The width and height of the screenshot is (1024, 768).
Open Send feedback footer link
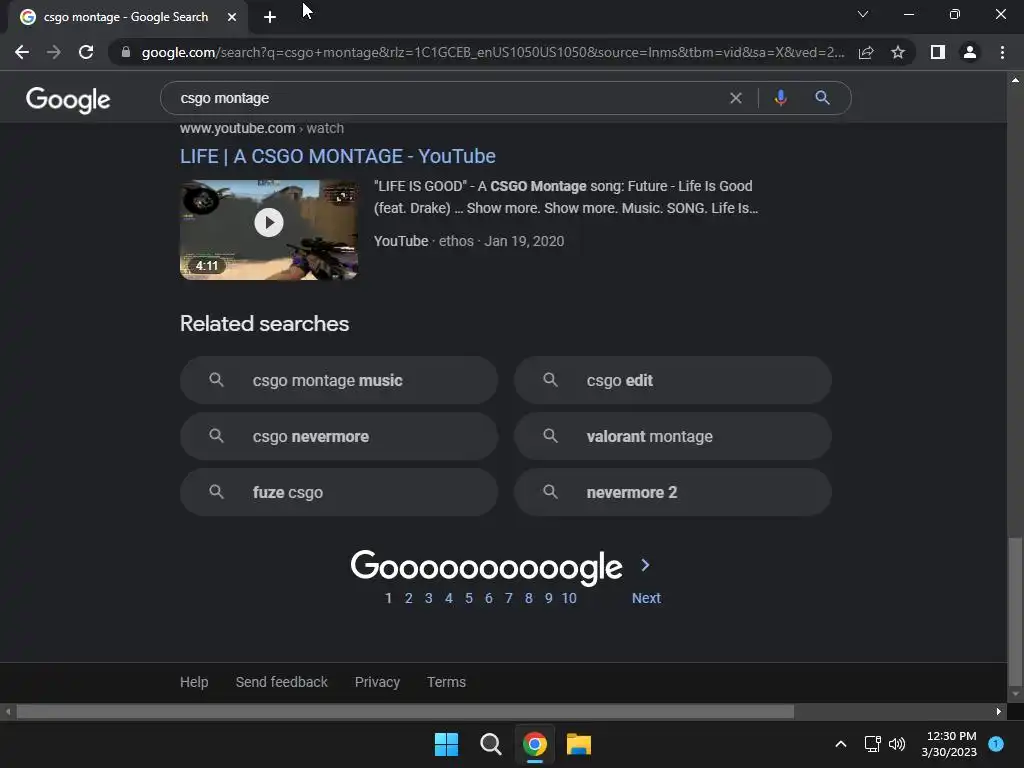(x=281, y=682)
